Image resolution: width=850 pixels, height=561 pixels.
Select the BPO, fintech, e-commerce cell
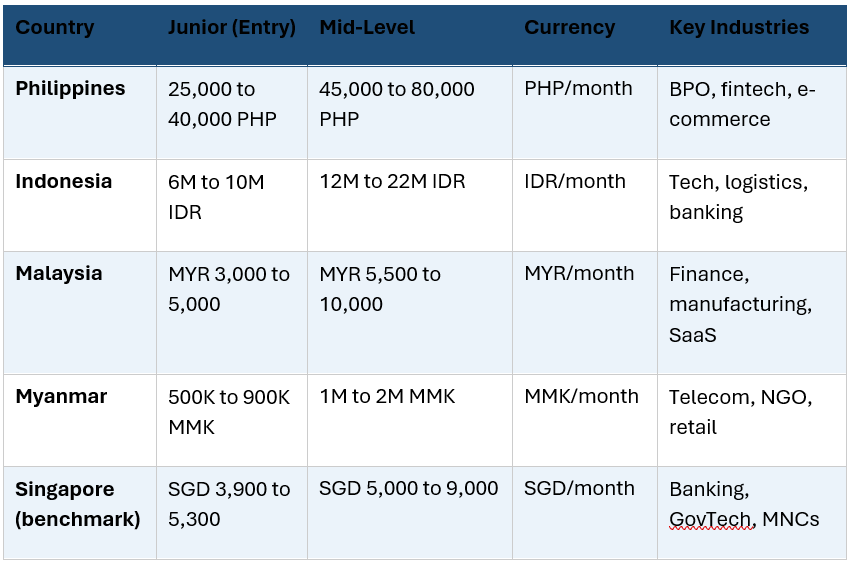pyautogui.click(x=752, y=112)
